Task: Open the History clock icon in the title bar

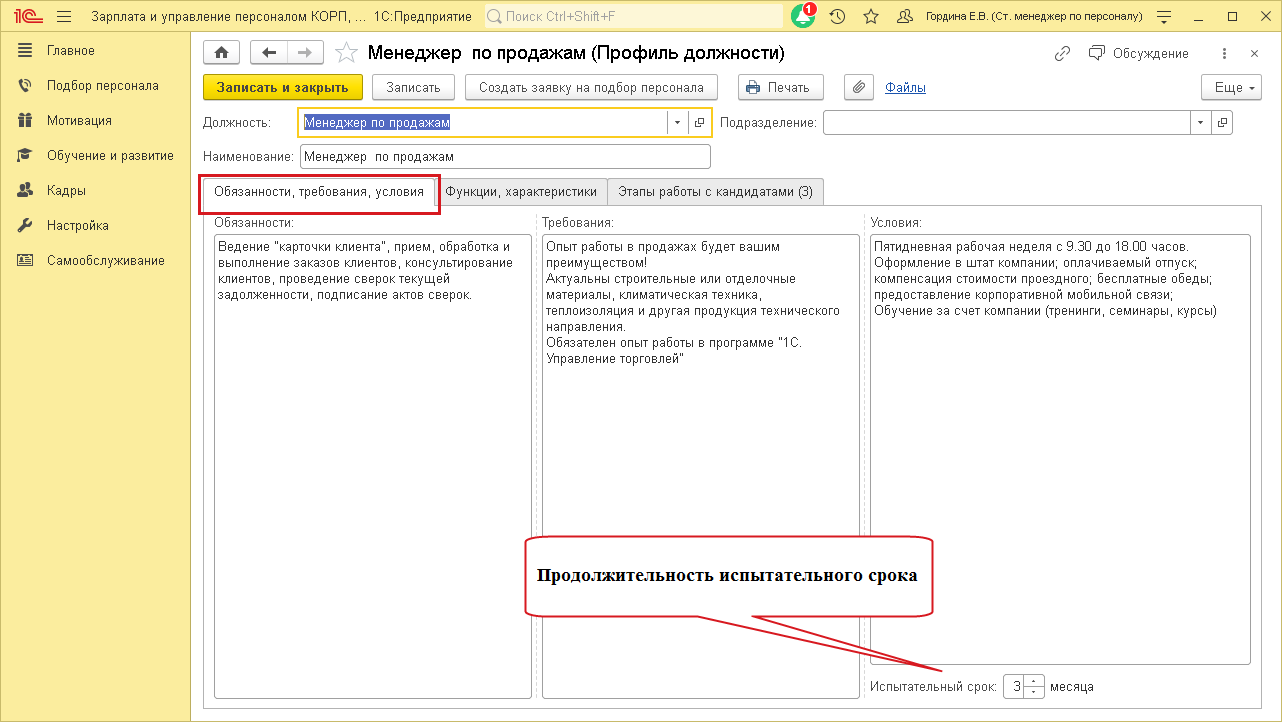Action: [838, 16]
